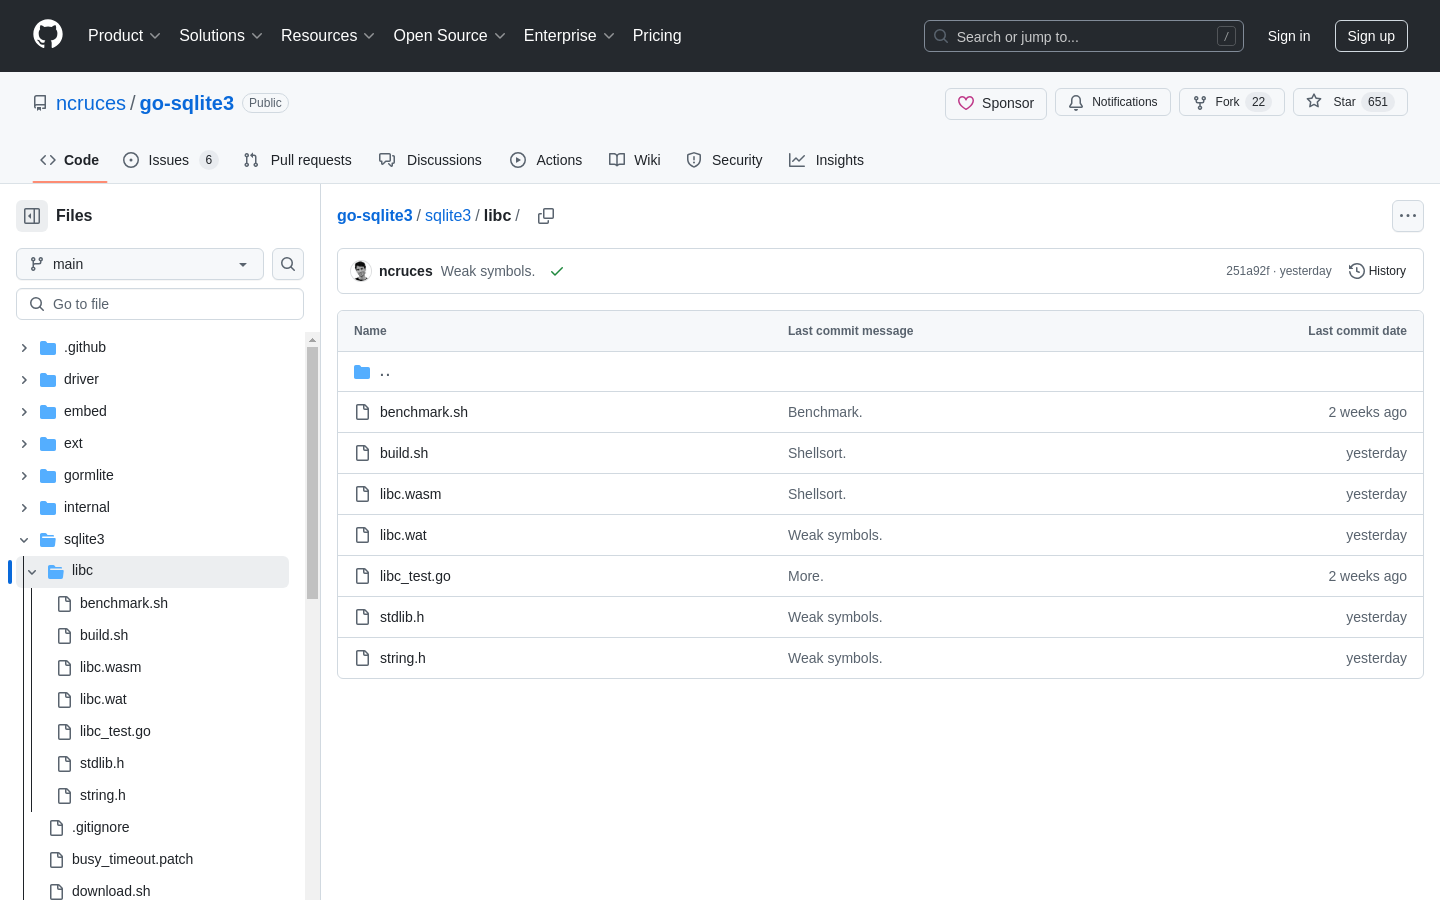Switch to the Code tab
The height and width of the screenshot is (900, 1440).
coord(70,160)
